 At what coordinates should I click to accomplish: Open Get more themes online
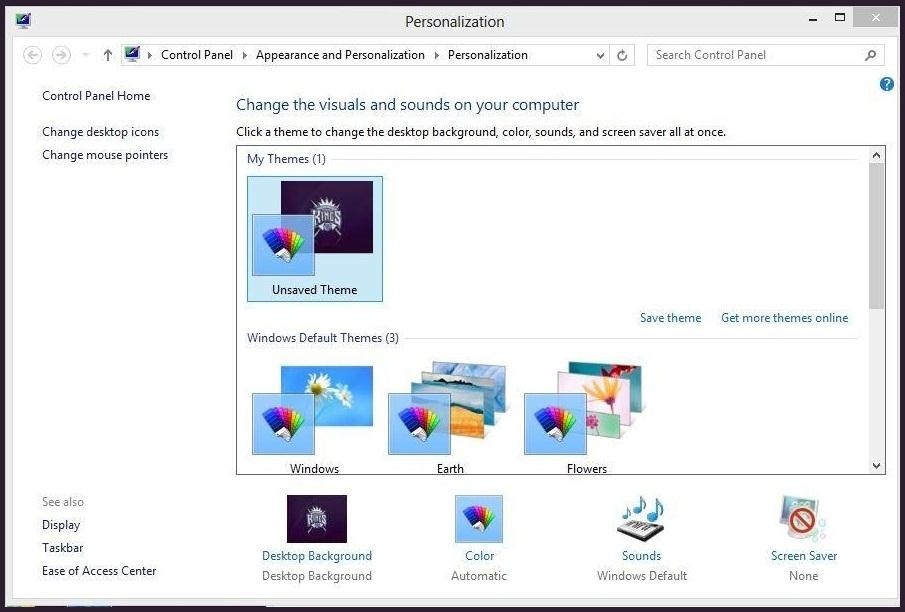click(x=784, y=318)
